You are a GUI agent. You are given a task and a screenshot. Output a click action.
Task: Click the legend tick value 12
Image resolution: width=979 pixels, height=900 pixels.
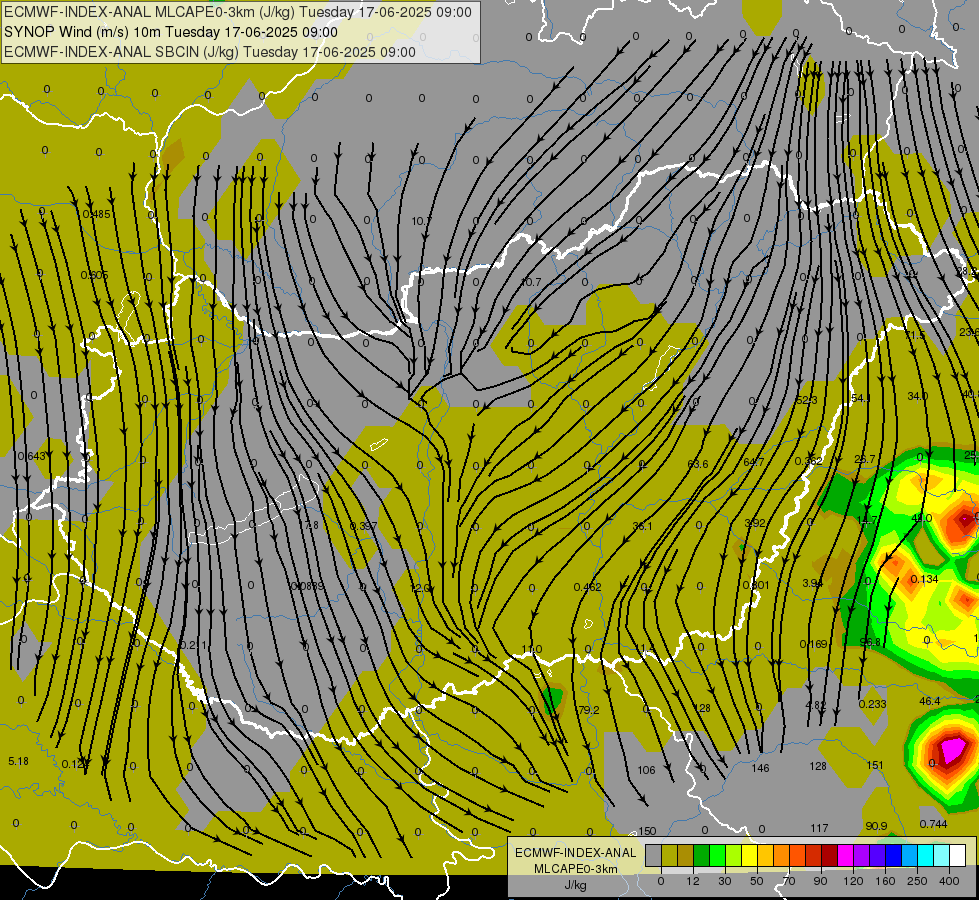click(x=693, y=881)
